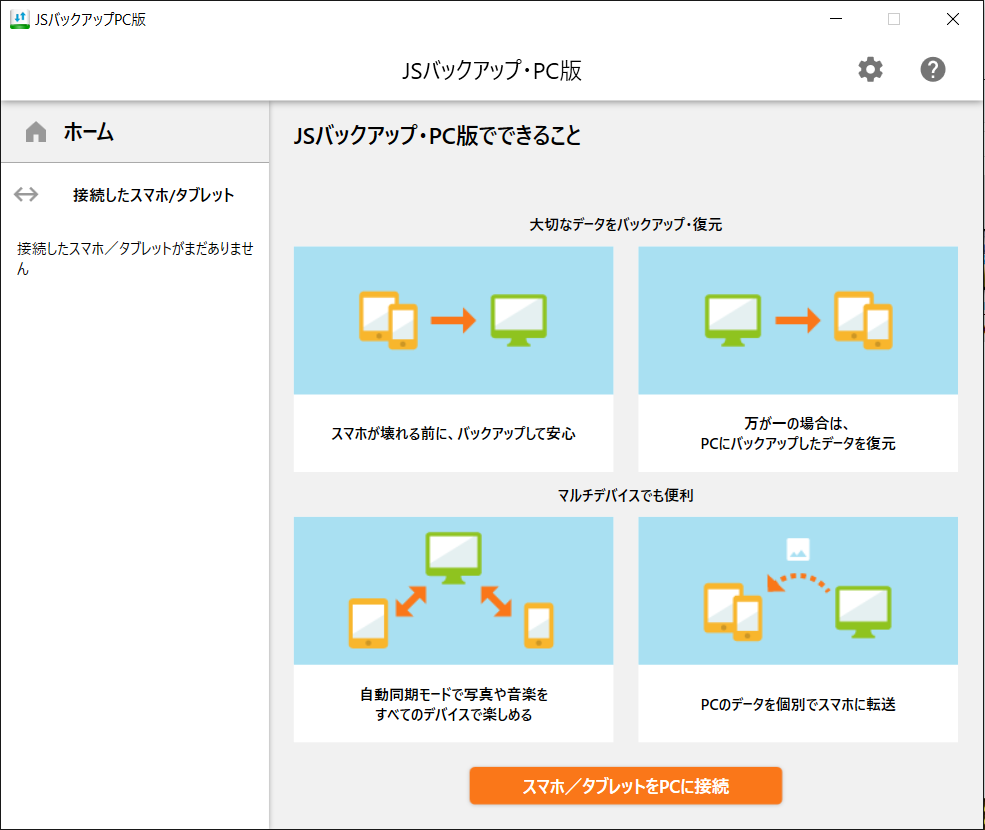The width and height of the screenshot is (985, 830).
Task: Select ホーム in the sidebar
Action: click(x=135, y=133)
